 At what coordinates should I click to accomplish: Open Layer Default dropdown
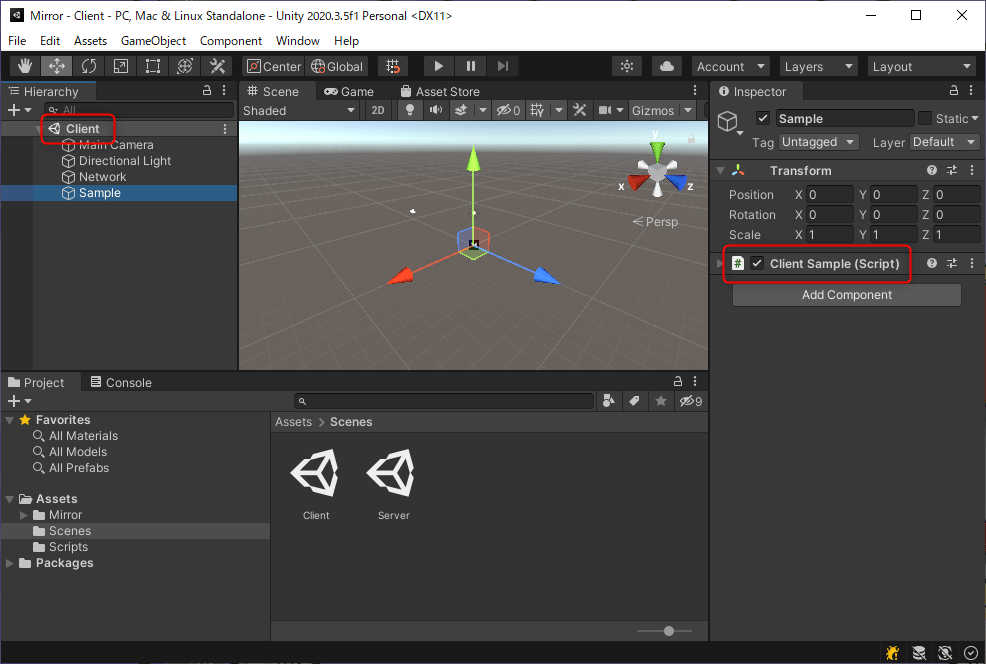[944, 142]
